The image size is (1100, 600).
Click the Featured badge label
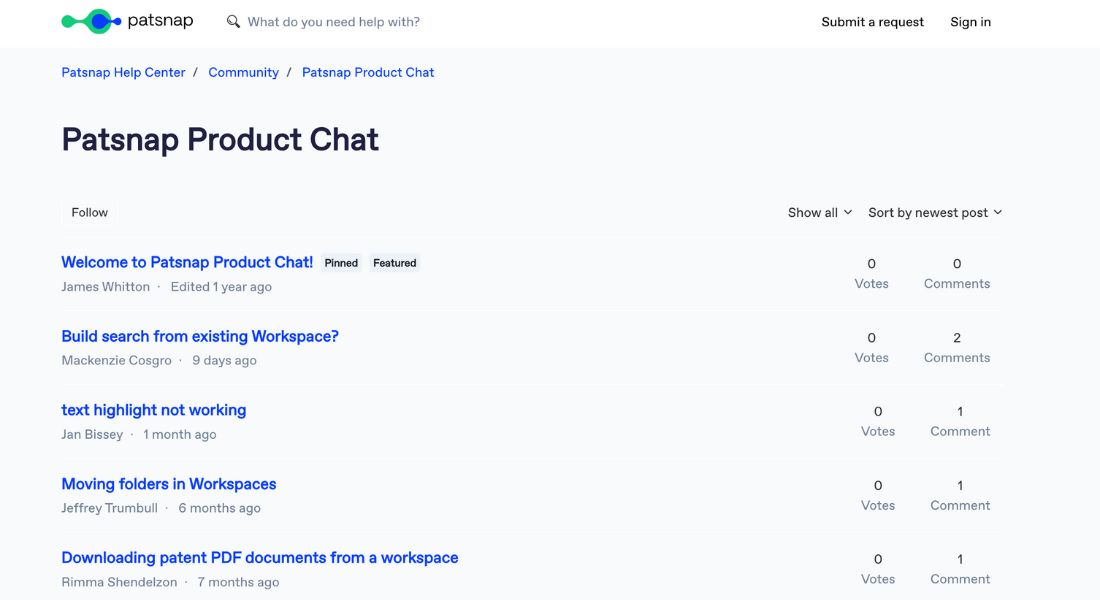point(395,263)
